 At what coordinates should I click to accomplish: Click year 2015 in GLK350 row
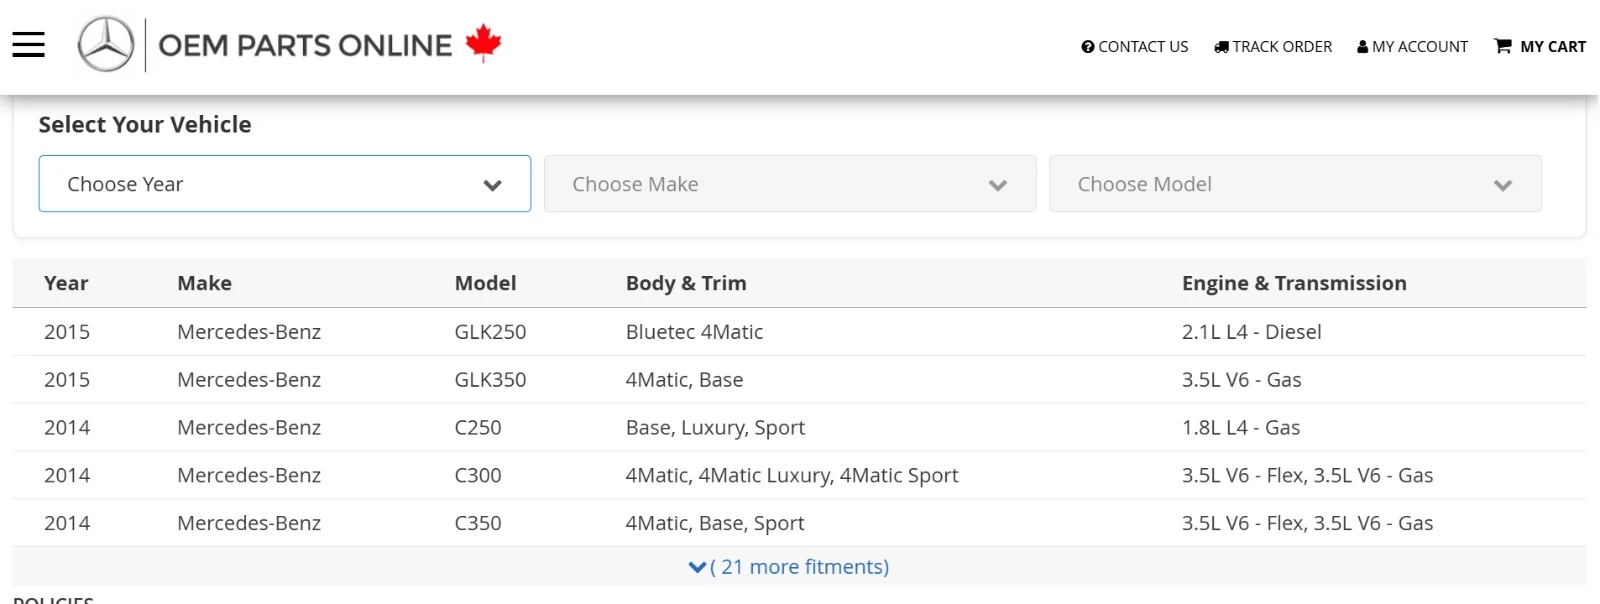tap(67, 380)
